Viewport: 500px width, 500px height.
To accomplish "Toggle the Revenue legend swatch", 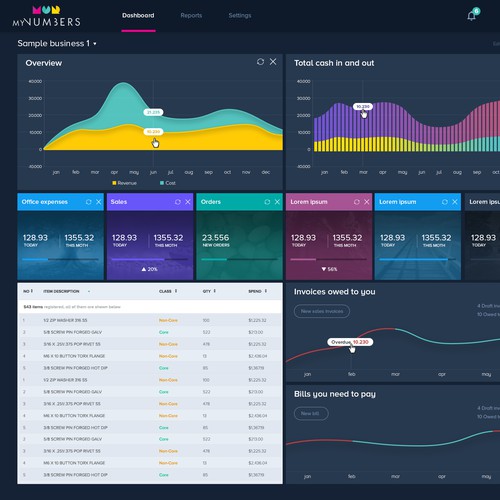I will coord(114,183).
